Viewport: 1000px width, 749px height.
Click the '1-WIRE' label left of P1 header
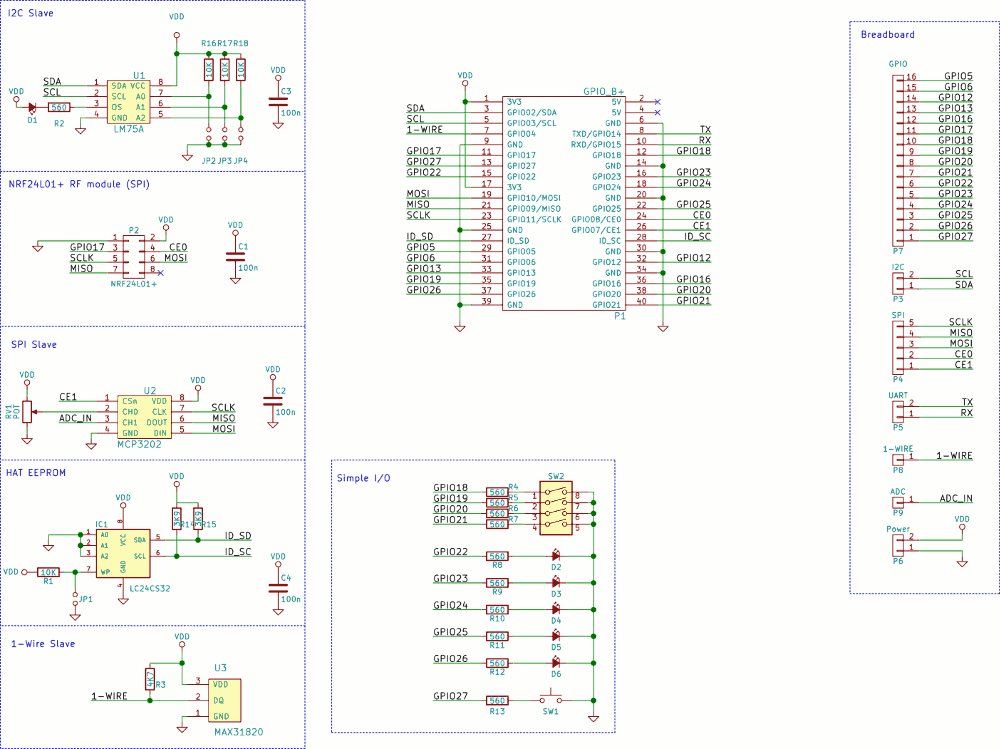(424, 130)
